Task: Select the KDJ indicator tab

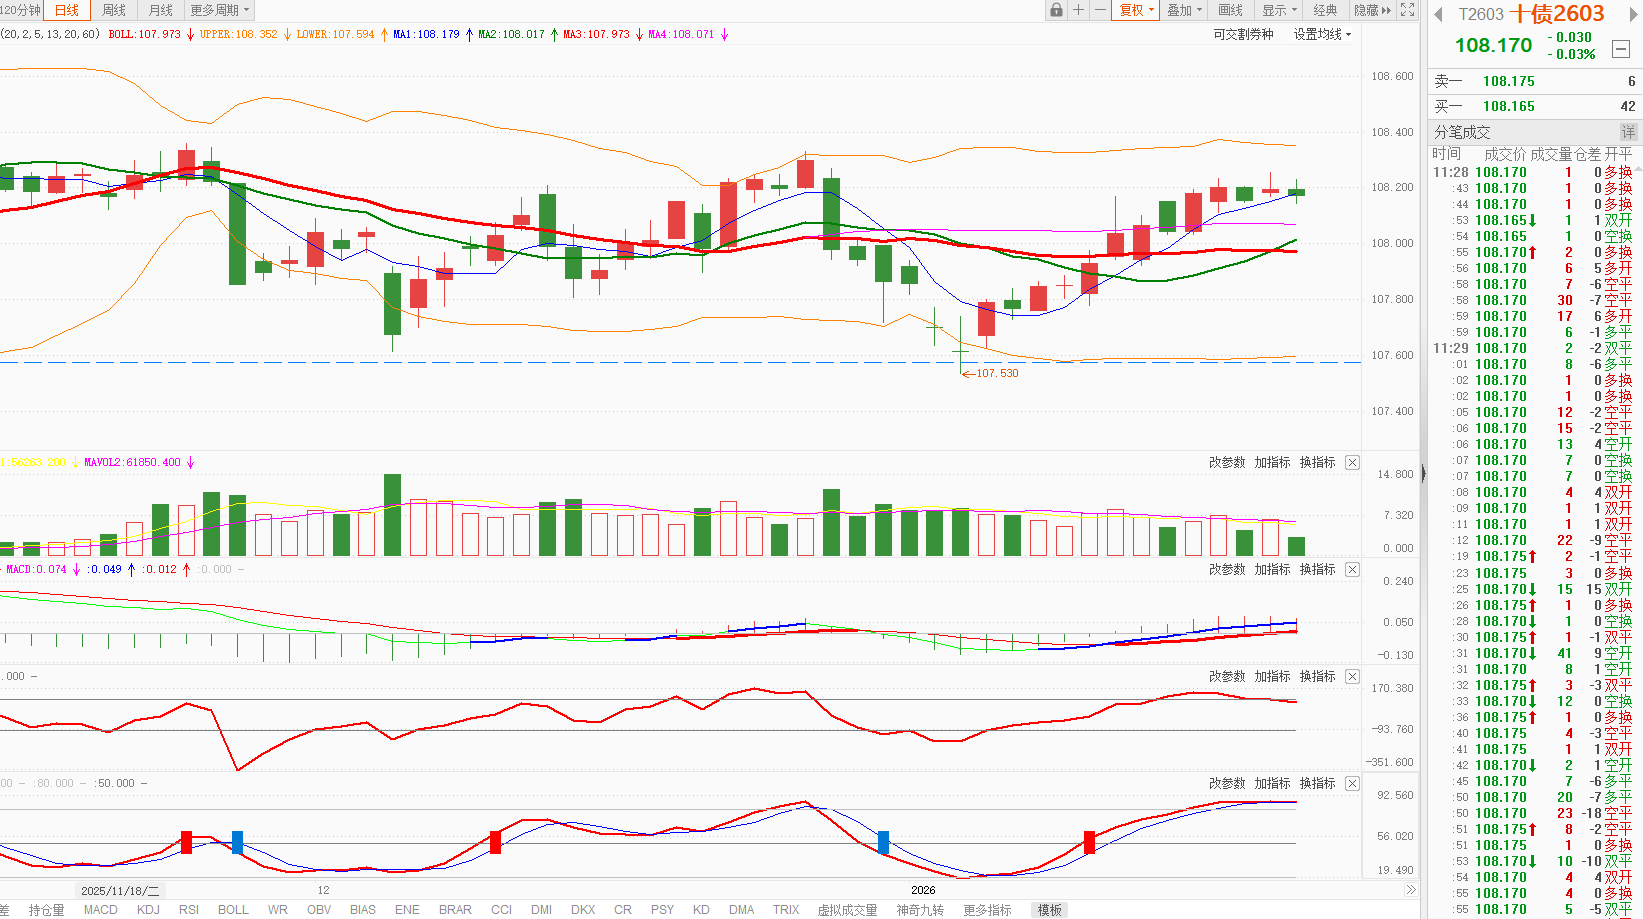Action: pos(148,910)
